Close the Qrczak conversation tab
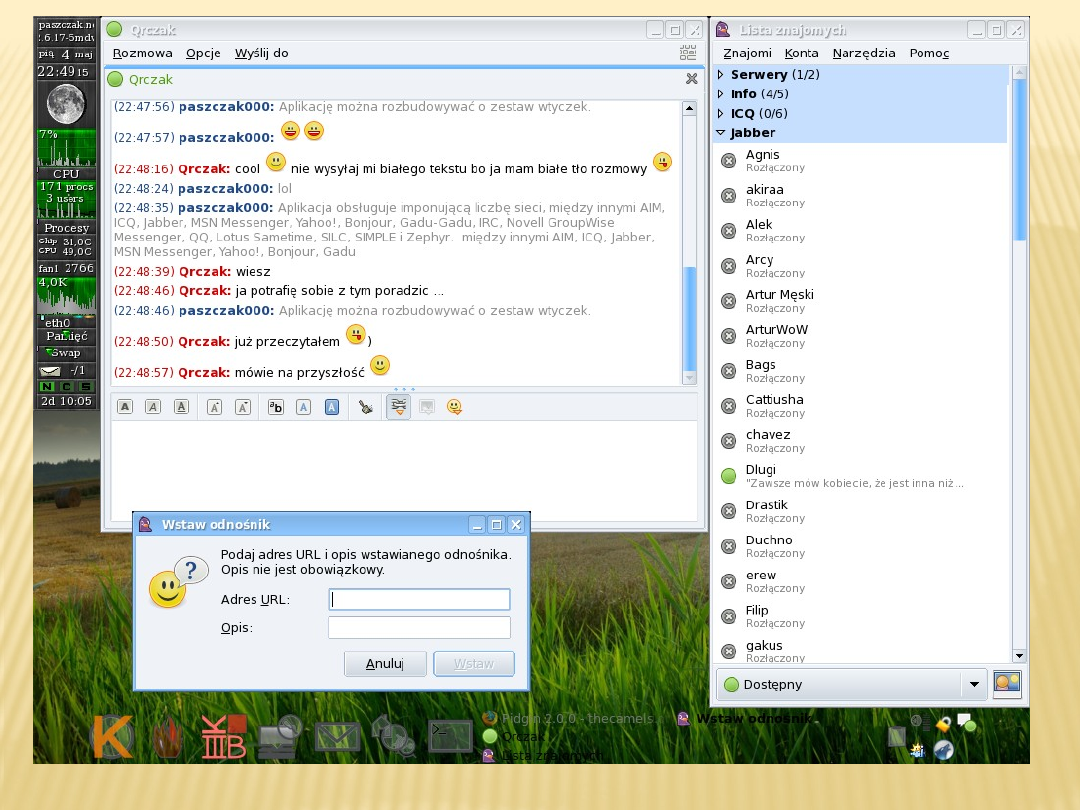 coord(691,79)
